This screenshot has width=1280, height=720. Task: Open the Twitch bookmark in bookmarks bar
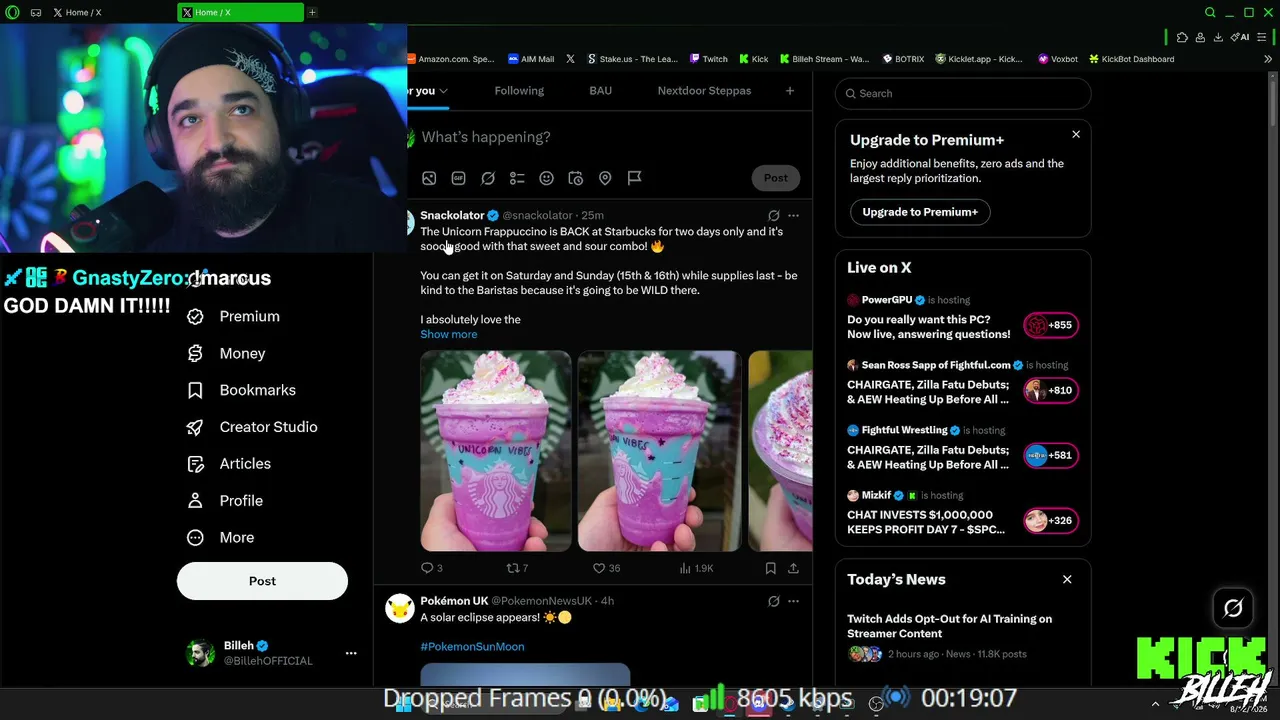click(x=708, y=59)
